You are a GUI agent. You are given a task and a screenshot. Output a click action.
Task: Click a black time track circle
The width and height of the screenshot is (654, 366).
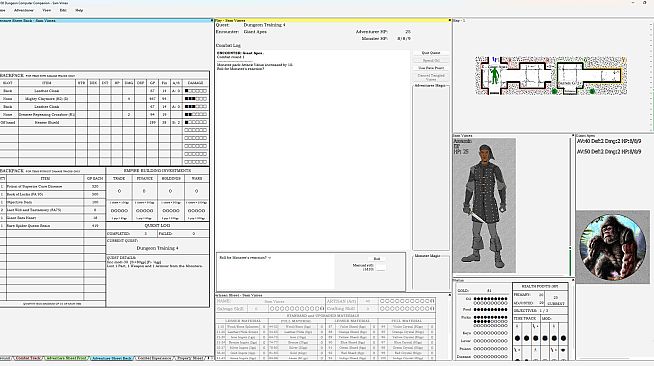(x=518, y=338)
